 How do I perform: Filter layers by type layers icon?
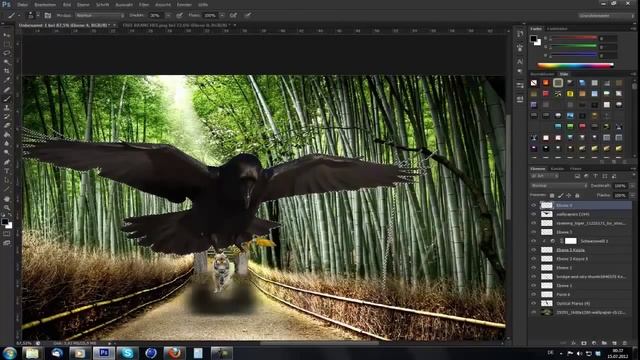(596, 176)
